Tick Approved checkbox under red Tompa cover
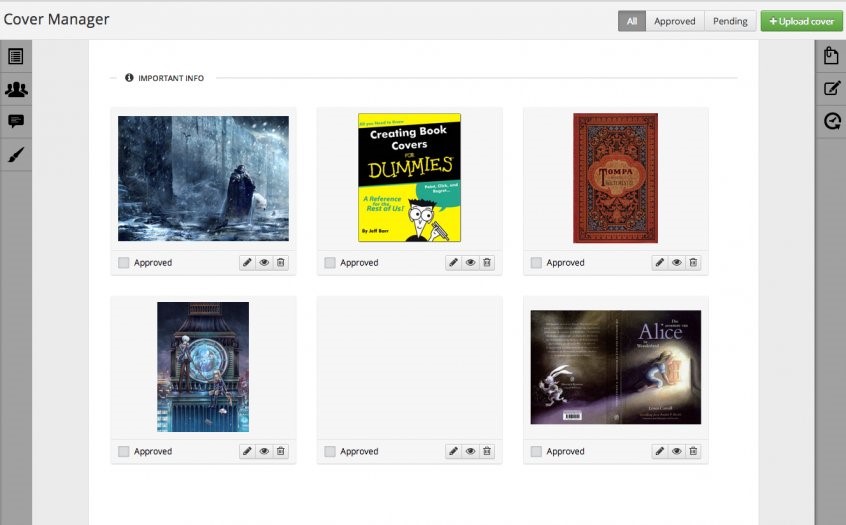Image resolution: width=846 pixels, height=525 pixels. click(536, 263)
